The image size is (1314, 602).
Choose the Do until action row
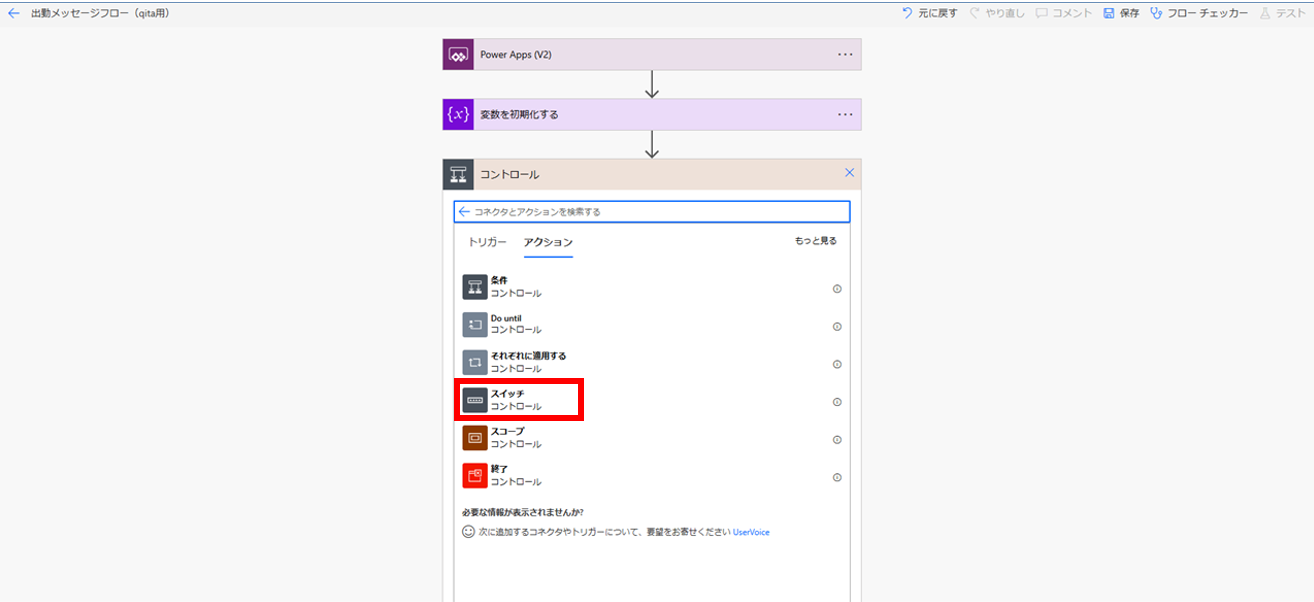pyautogui.click(x=652, y=325)
